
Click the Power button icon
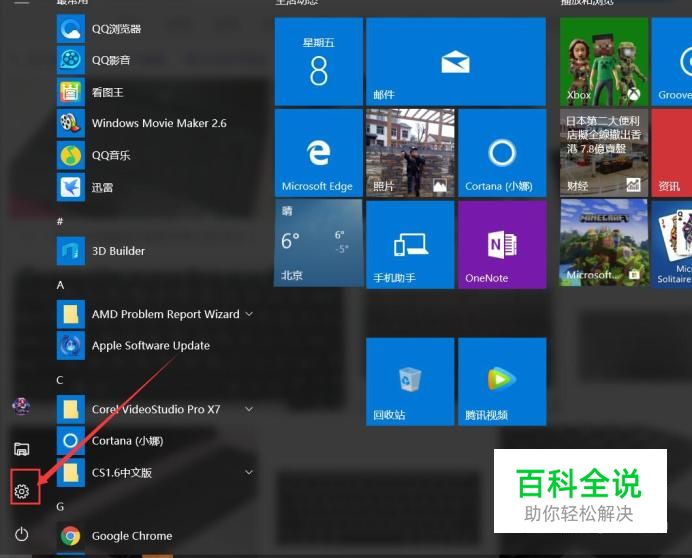[x=22, y=534]
